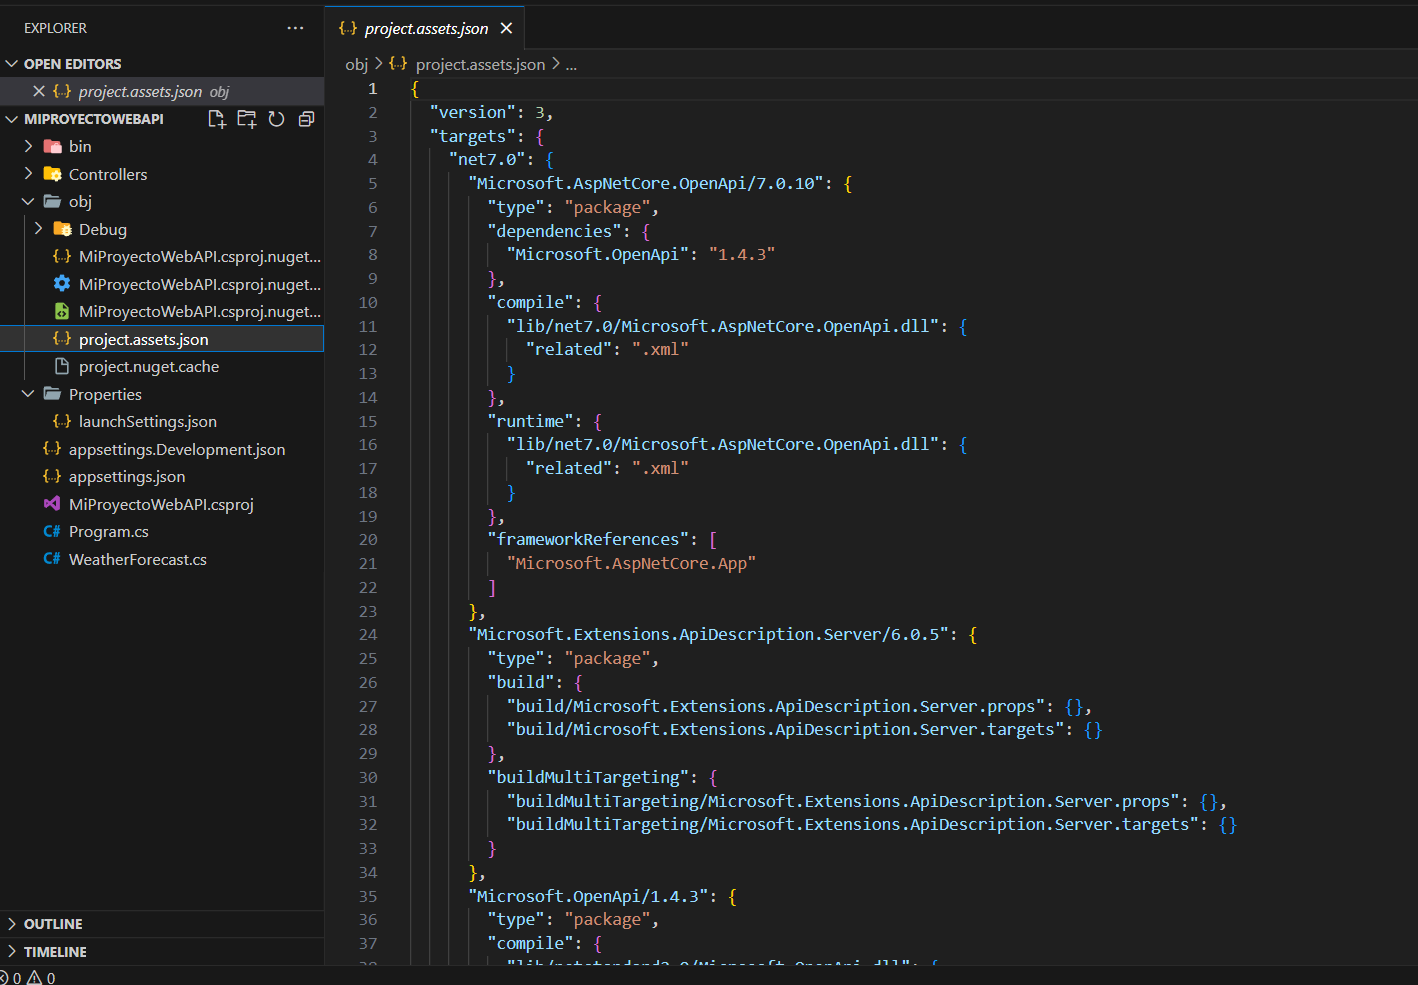Click the EXPLORER panel title
Image resolution: width=1418 pixels, height=985 pixels.
[x=56, y=28]
